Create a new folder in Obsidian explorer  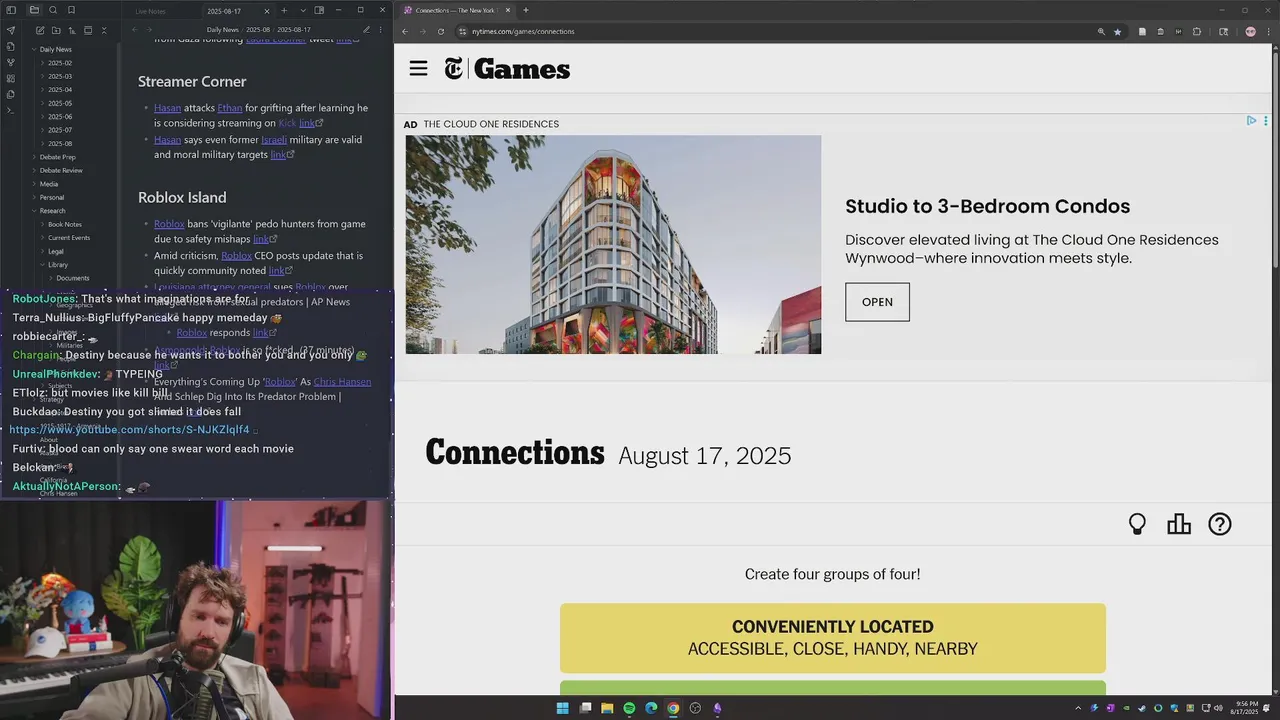[55, 31]
